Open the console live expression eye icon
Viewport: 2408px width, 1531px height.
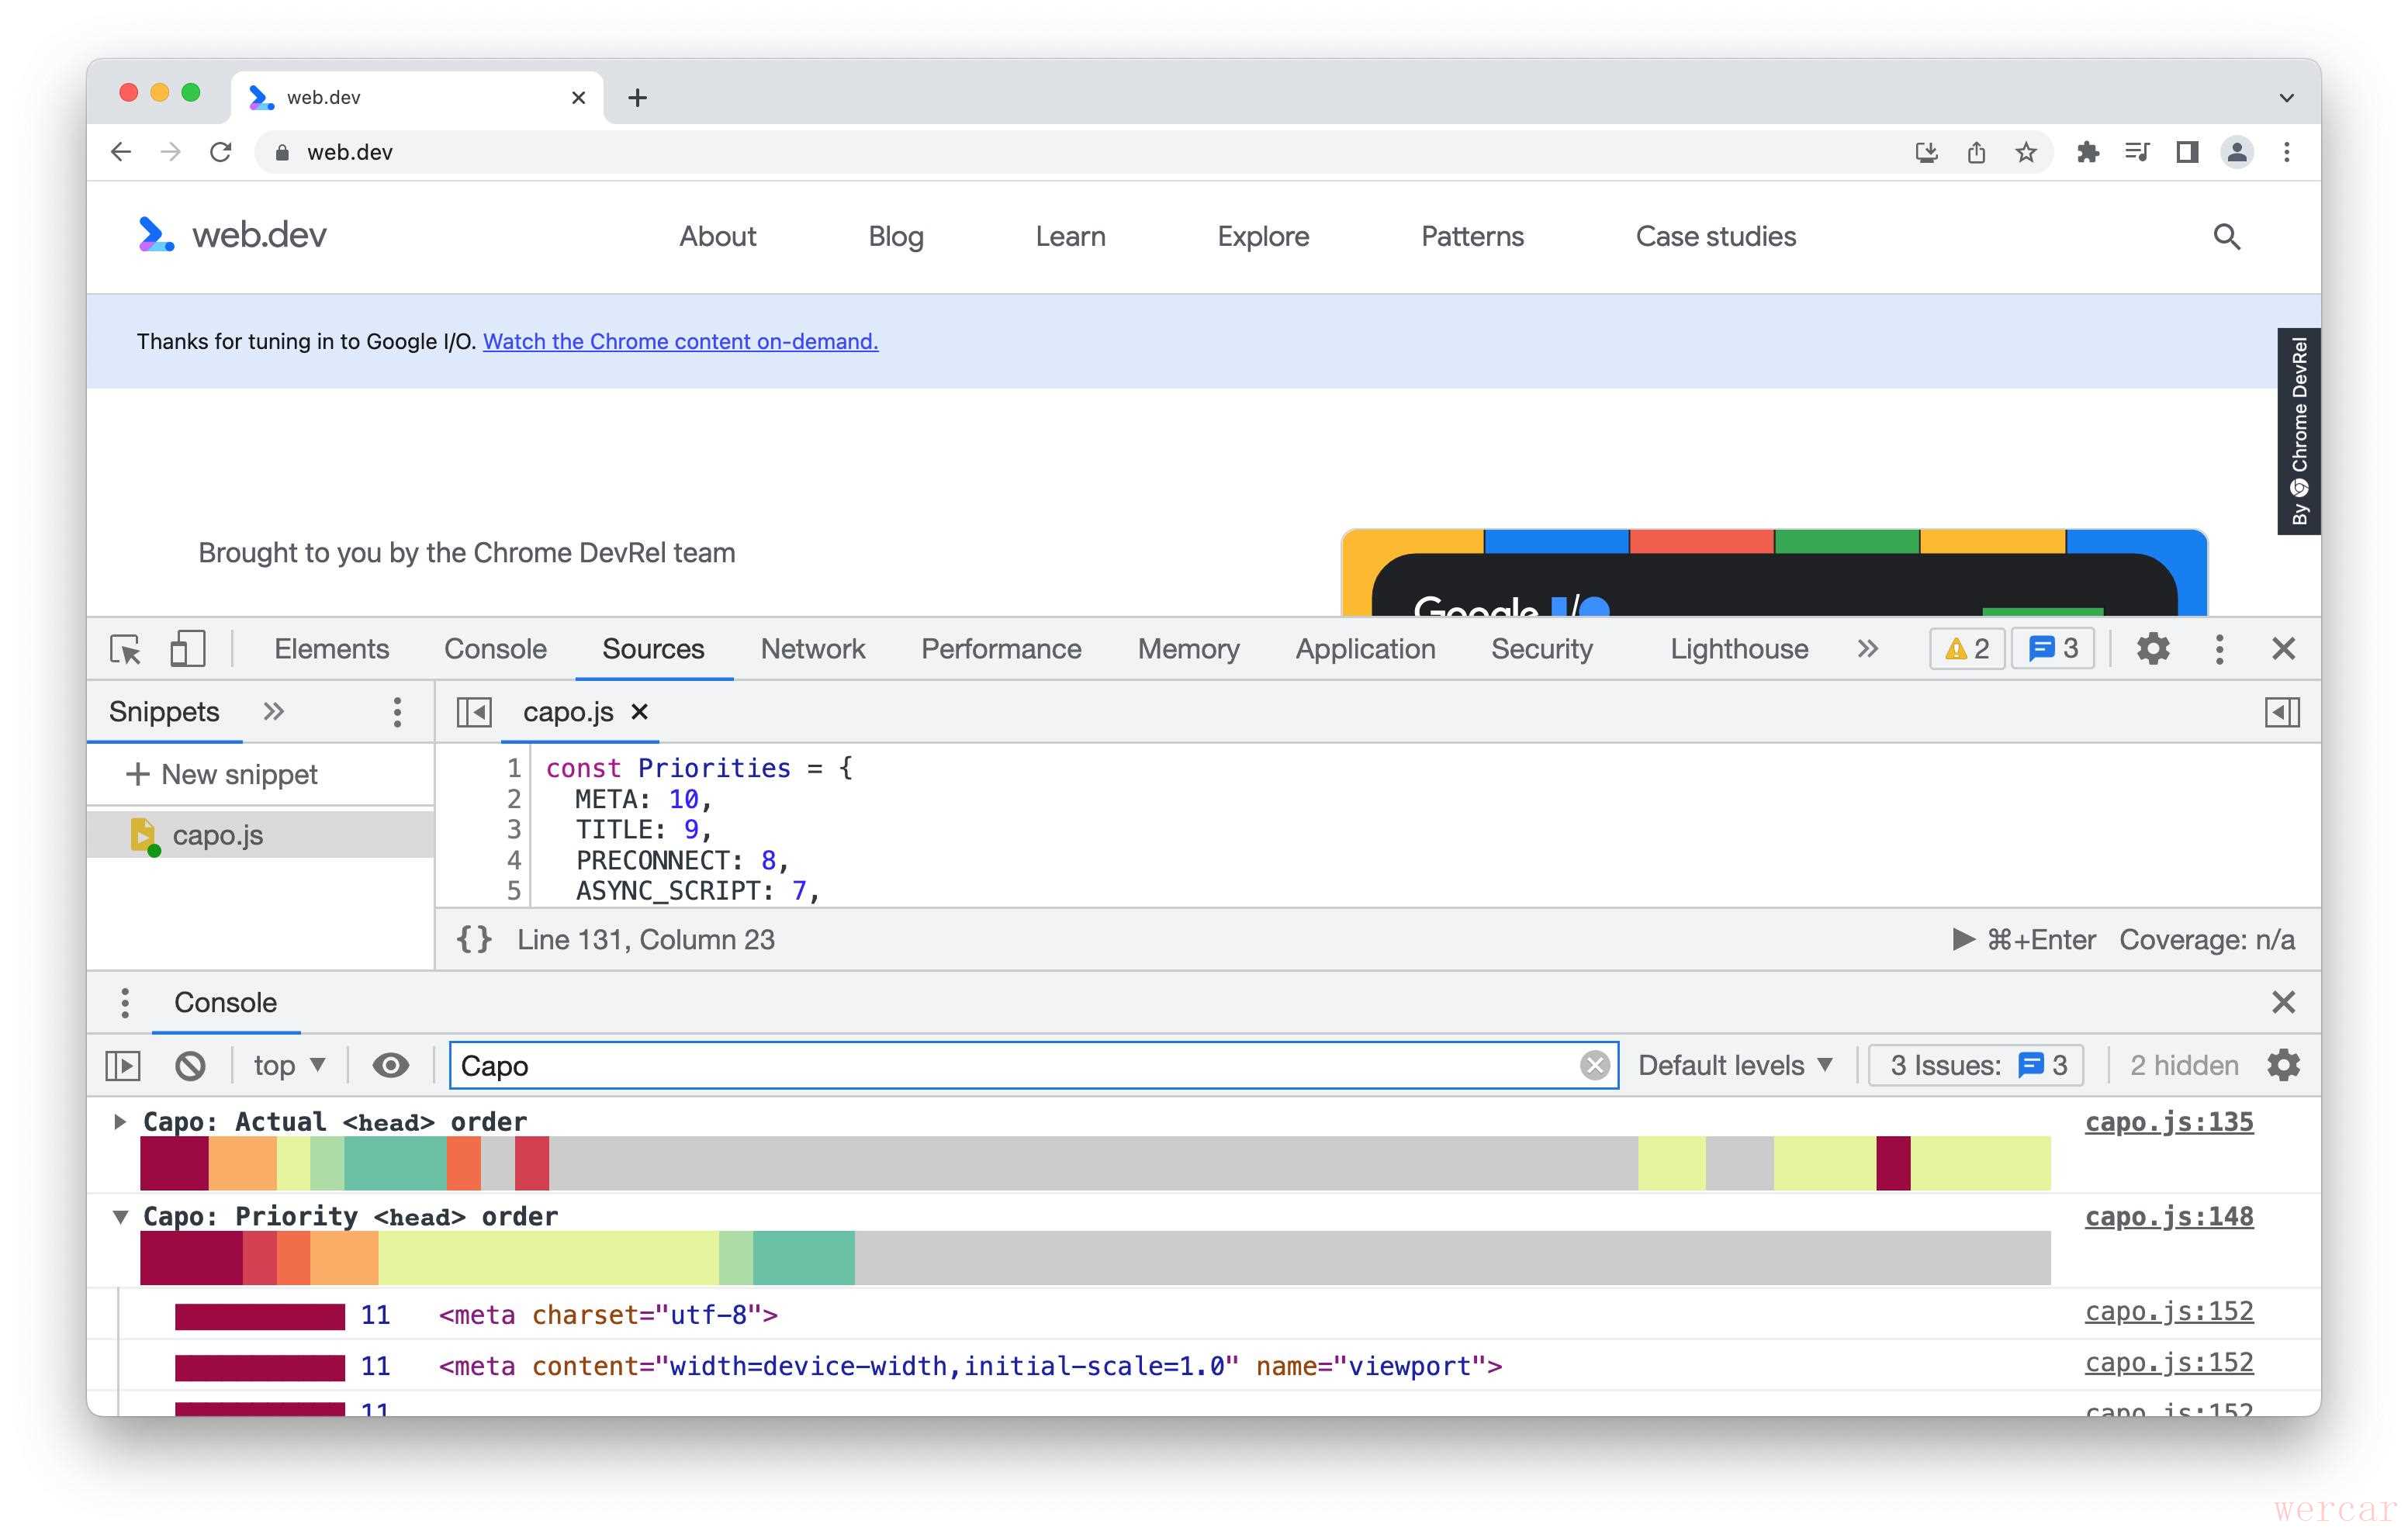(x=390, y=1065)
